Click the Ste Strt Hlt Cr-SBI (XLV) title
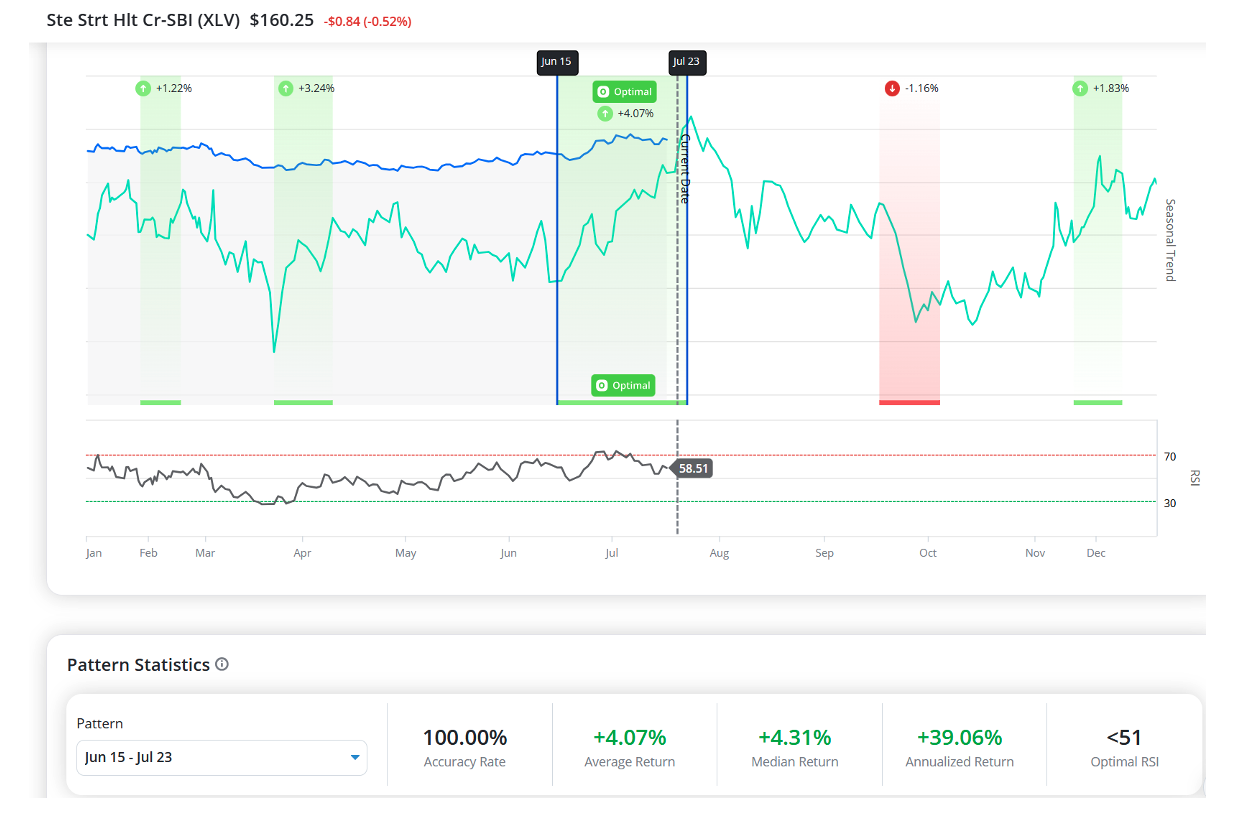Screen dimensions: 1257x828 (143, 20)
